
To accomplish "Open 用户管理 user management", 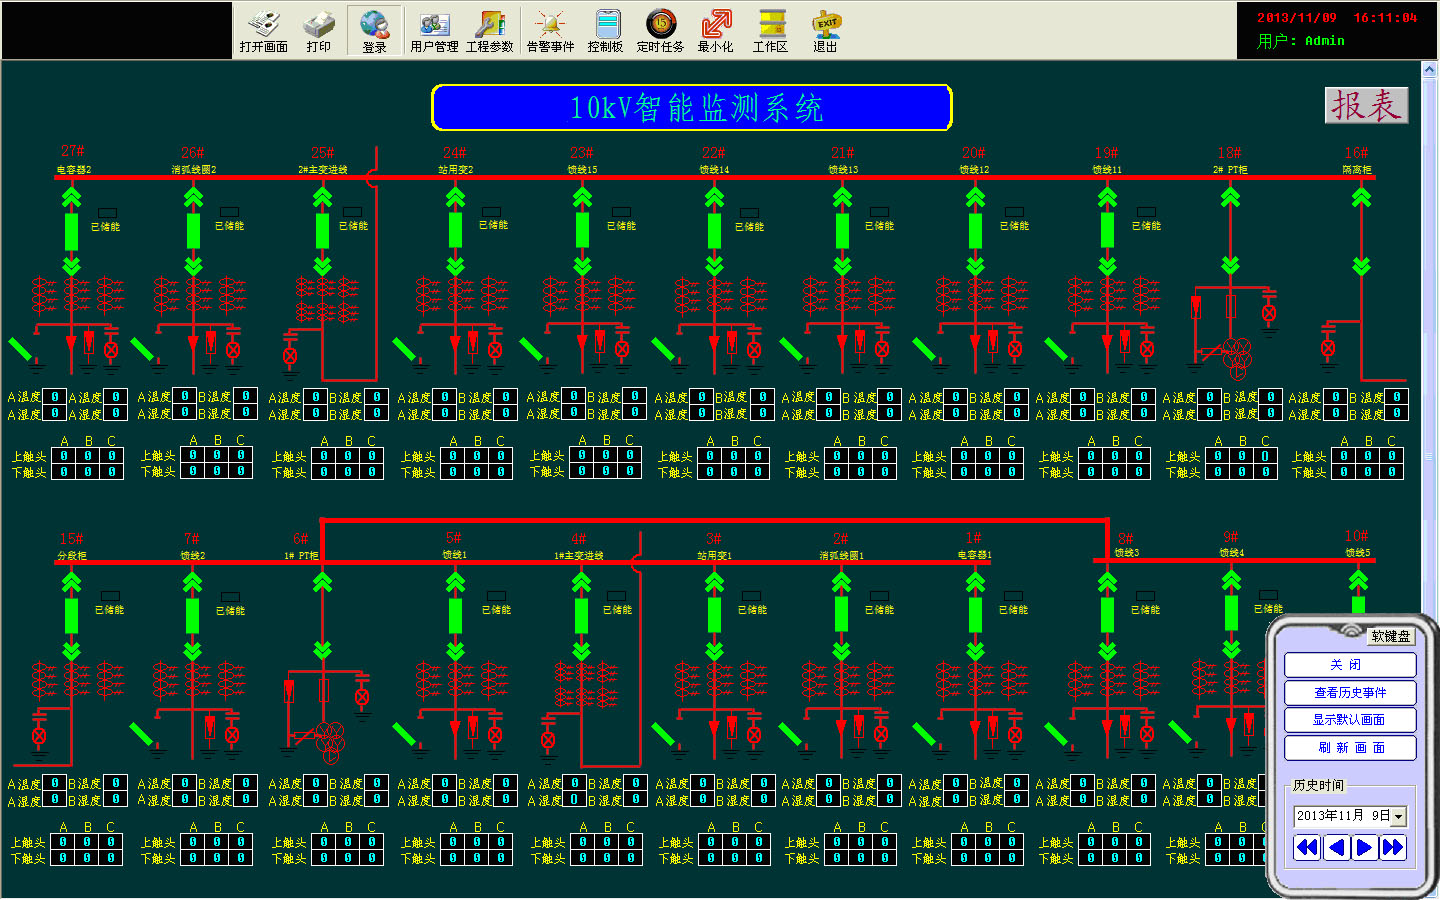I will click(434, 30).
